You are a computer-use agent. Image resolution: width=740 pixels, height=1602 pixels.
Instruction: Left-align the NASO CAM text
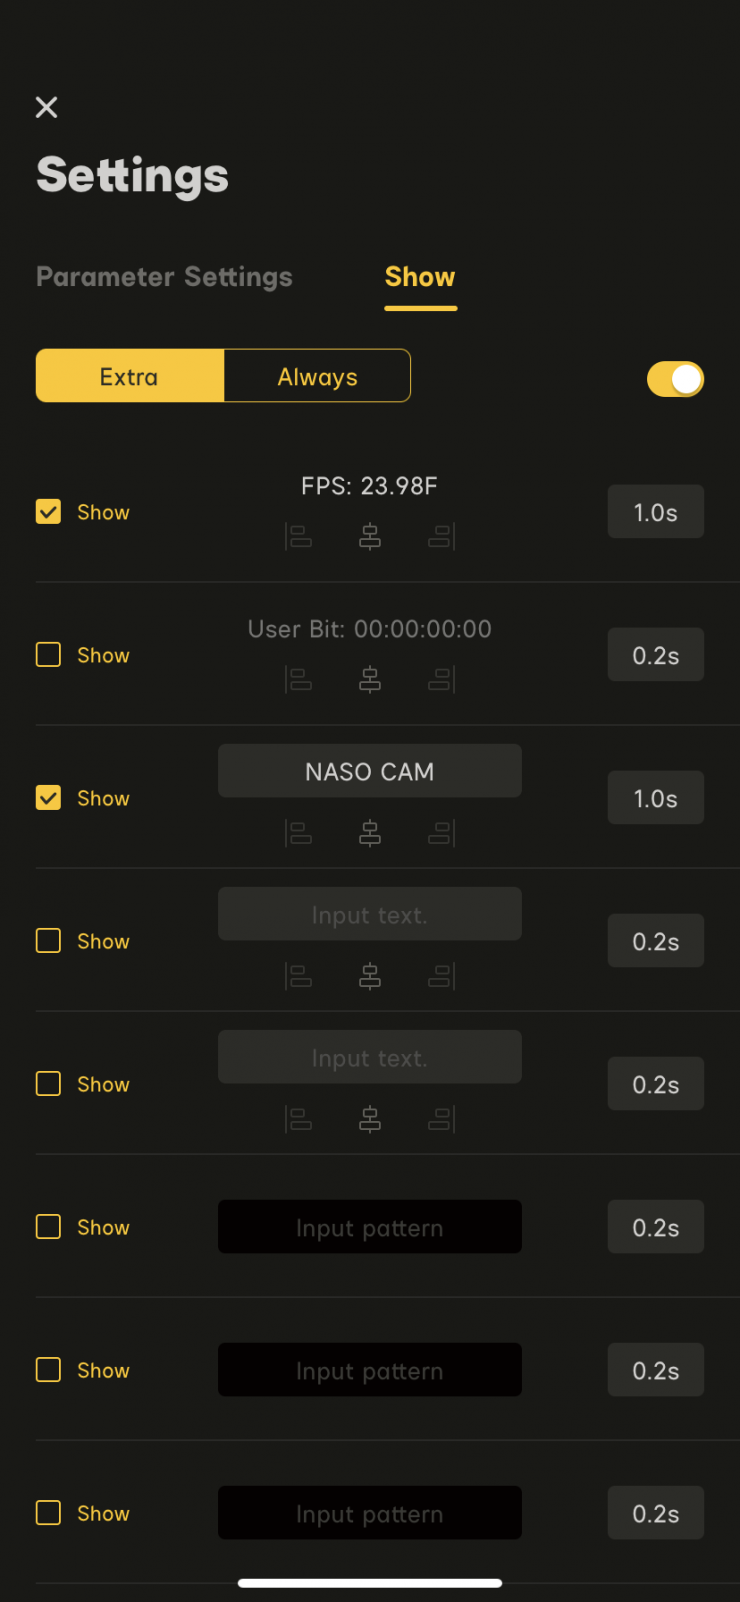[x=299, y=833]
